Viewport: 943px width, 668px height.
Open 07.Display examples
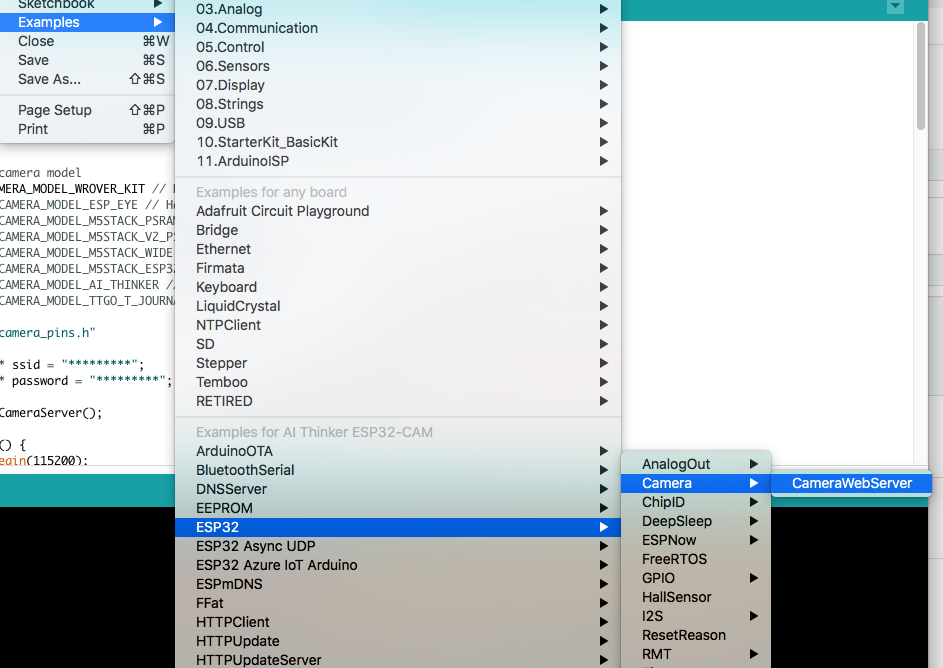398,85
